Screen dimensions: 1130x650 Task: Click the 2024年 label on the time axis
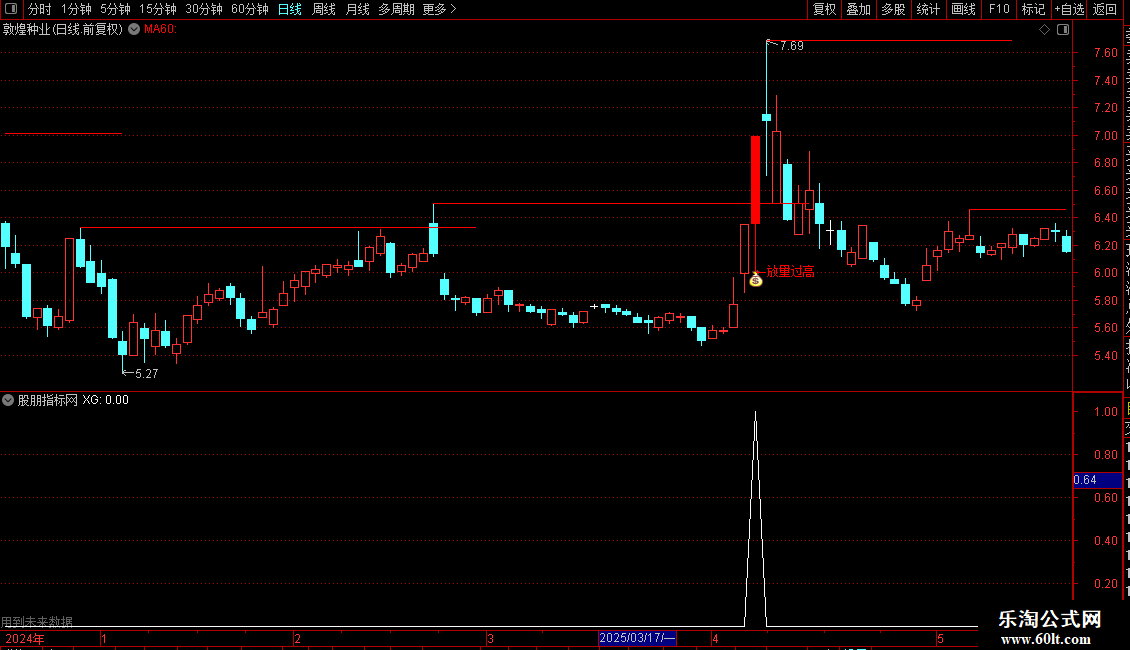tap(25, 639)
